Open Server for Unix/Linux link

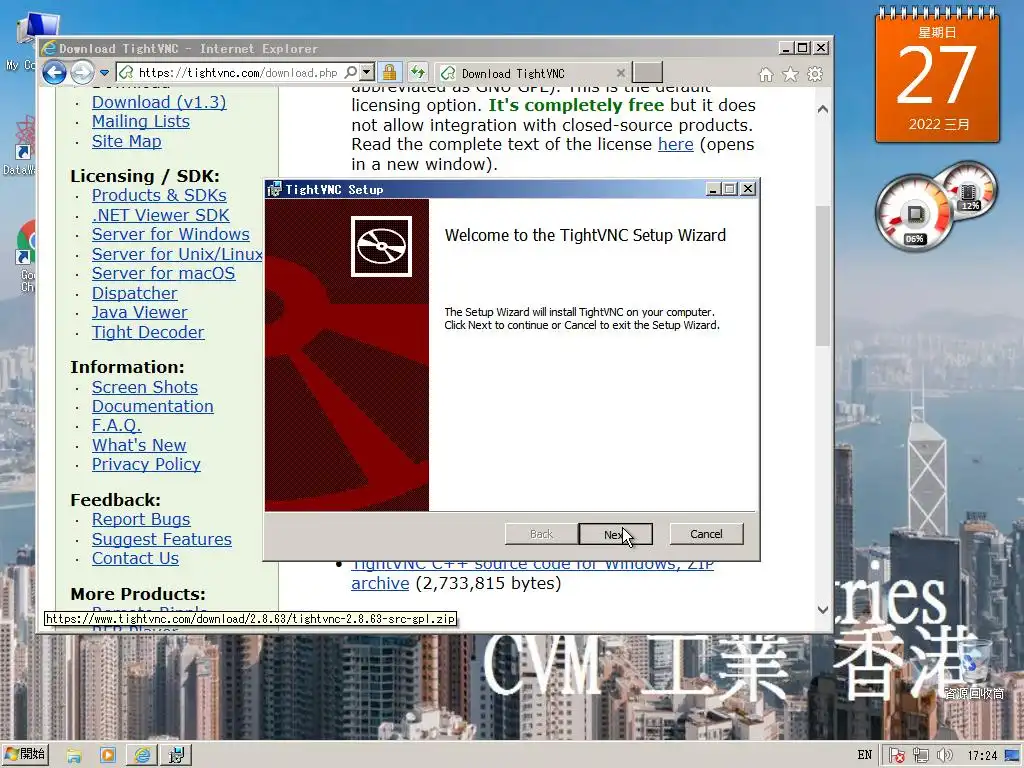pyautogui.click(x=177, y=254)
